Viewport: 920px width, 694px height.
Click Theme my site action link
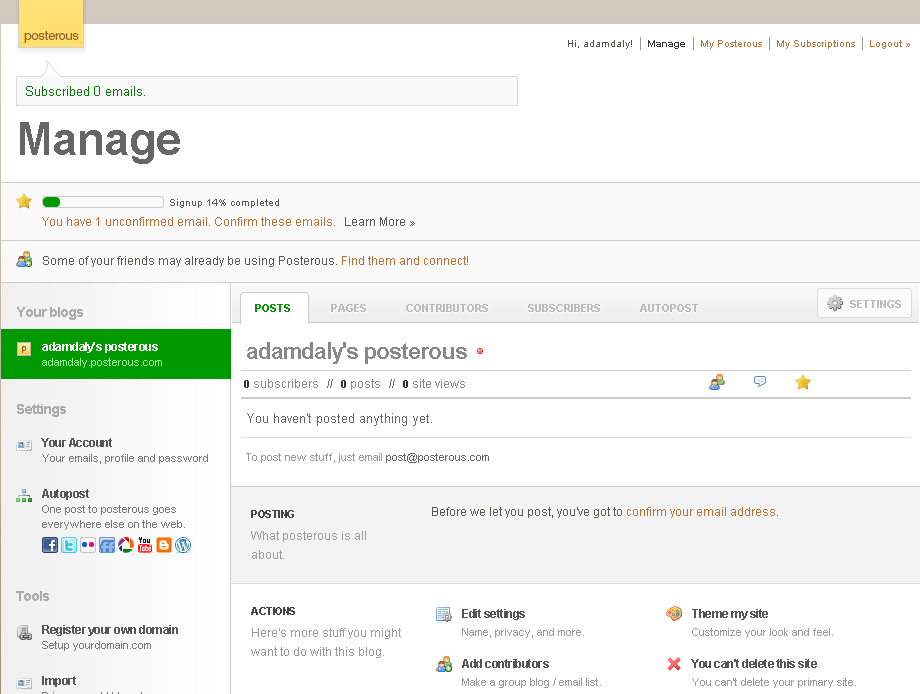729,614
